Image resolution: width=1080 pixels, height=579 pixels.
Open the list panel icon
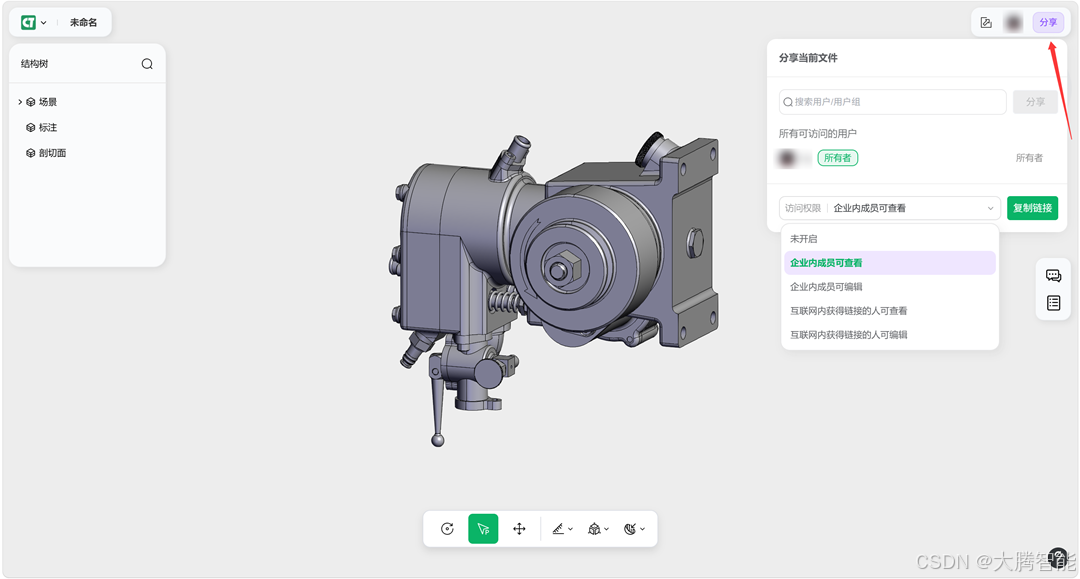click(x=1053, y=303)
